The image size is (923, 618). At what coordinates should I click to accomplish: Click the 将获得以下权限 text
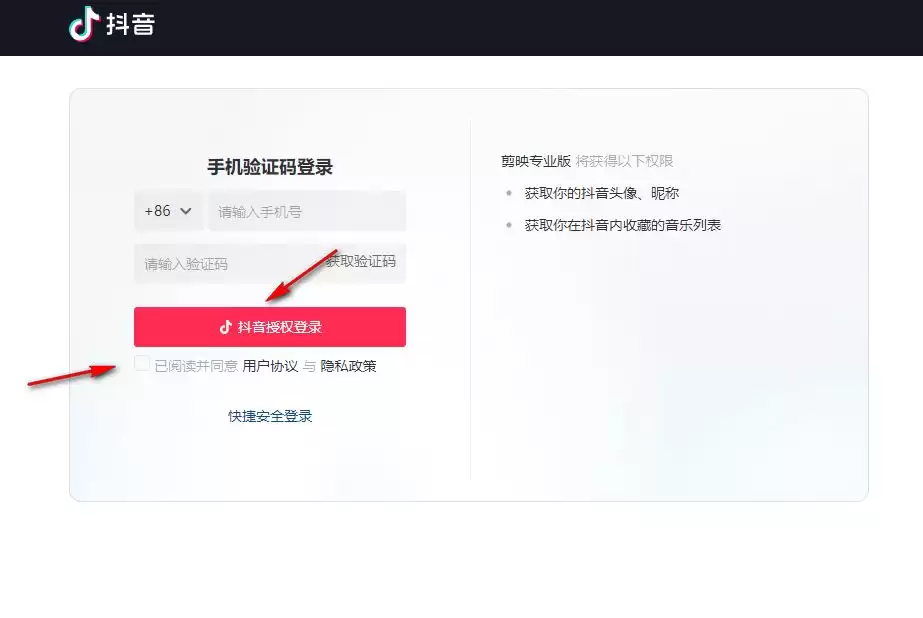point(625,161)
